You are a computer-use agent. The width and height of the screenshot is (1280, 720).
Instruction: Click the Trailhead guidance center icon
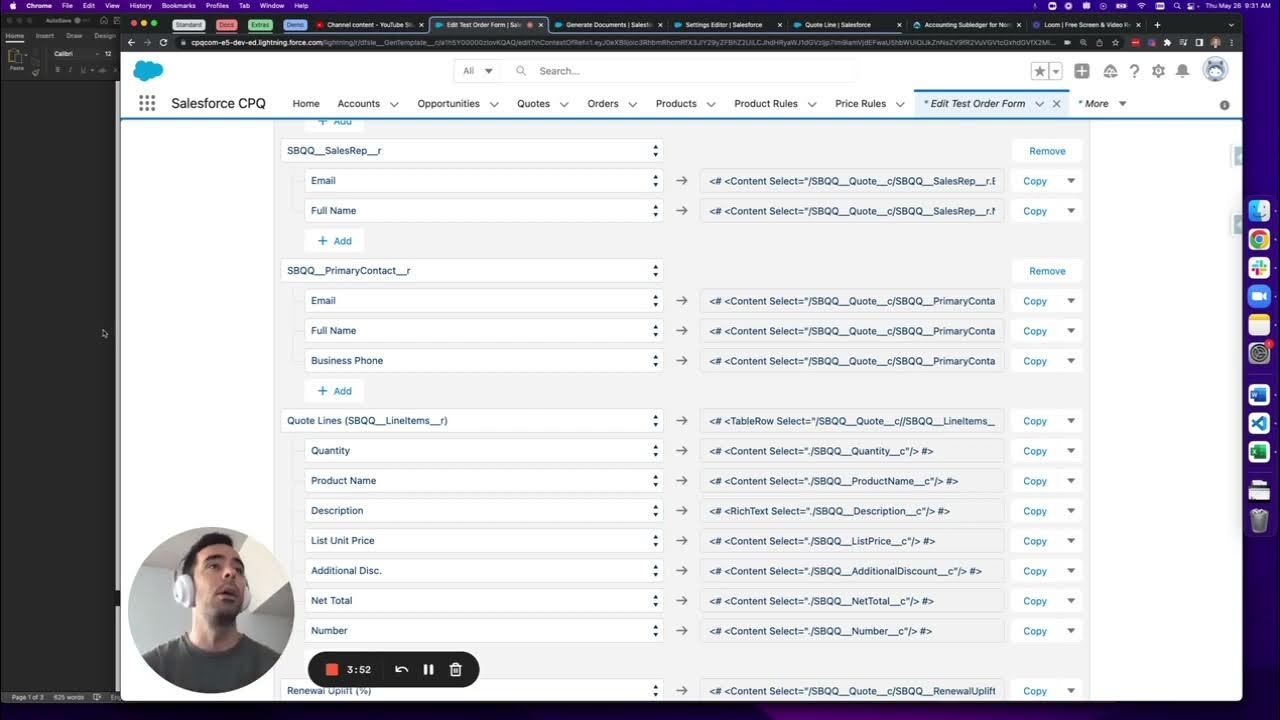click(1110, 71)
